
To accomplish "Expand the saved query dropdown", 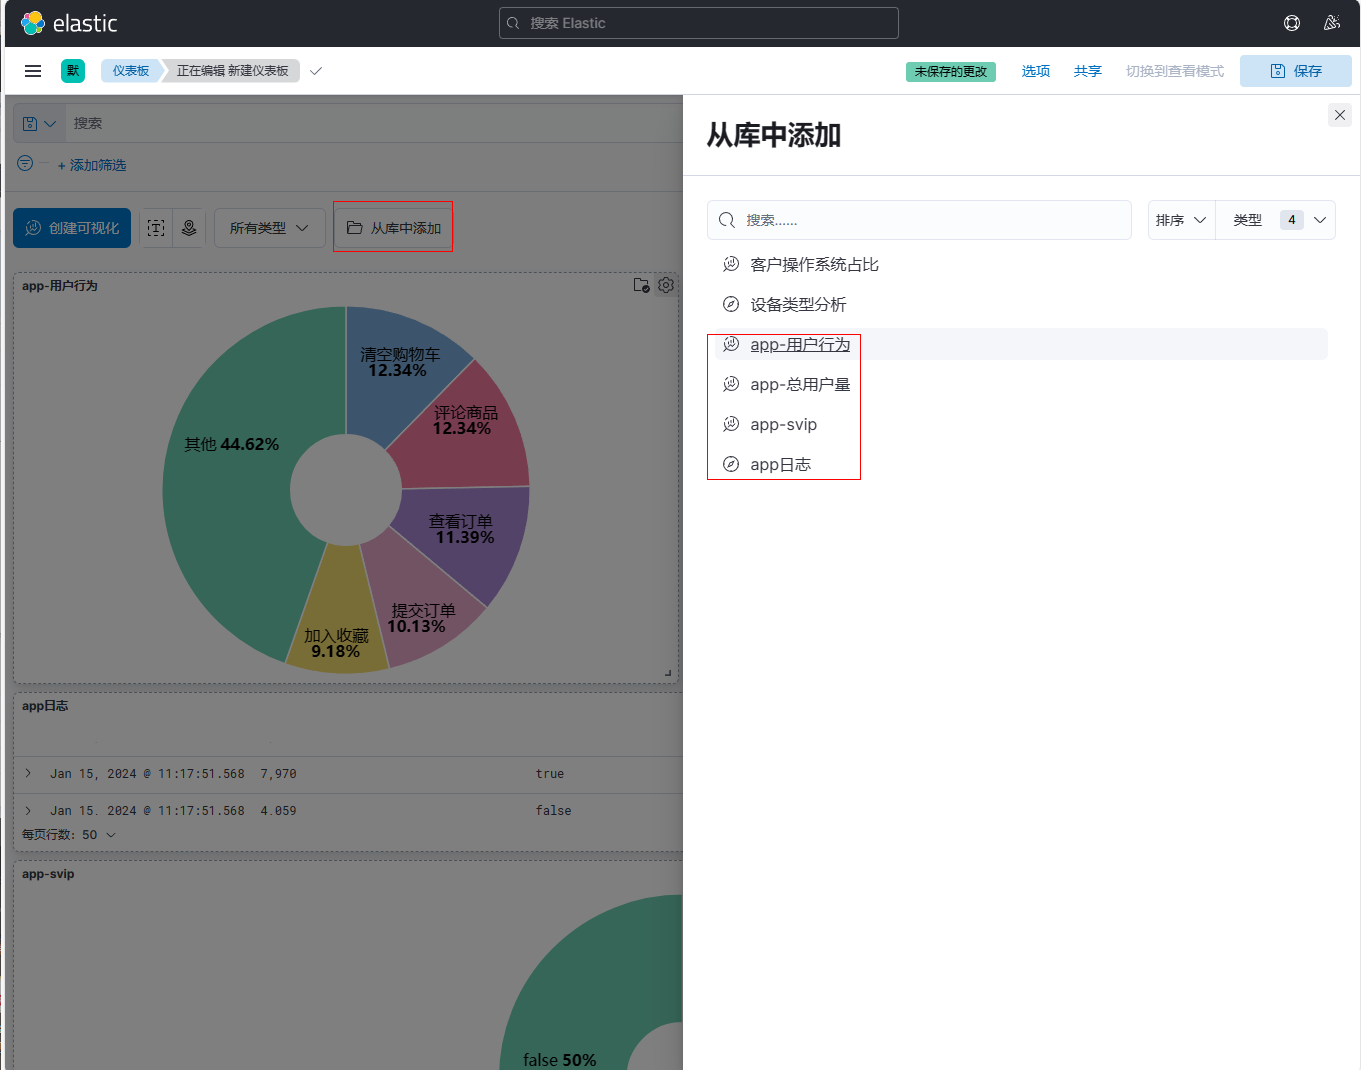I will (39, 123).
